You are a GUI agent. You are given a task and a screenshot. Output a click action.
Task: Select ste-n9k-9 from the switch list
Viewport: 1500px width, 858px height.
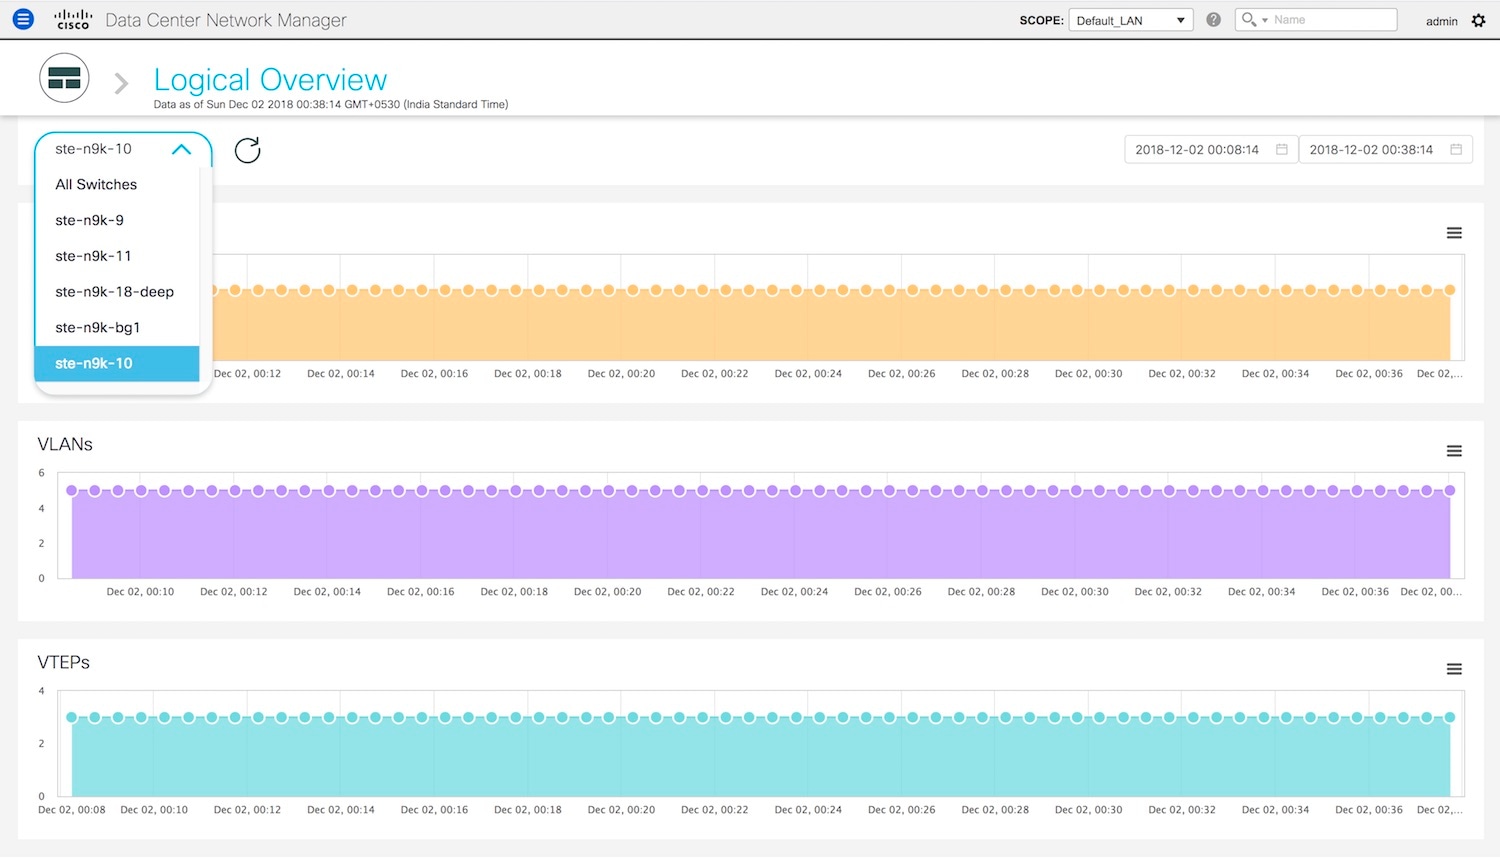click(117, 220)
